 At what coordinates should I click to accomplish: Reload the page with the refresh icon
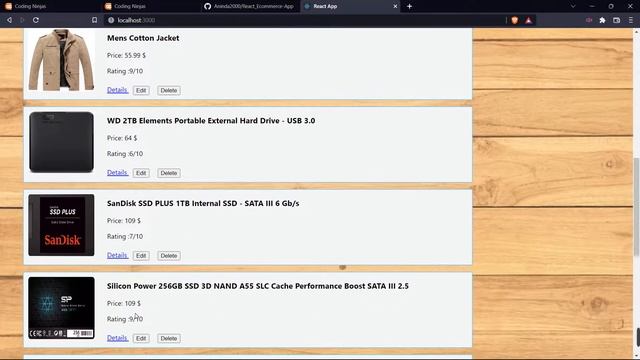36,20
